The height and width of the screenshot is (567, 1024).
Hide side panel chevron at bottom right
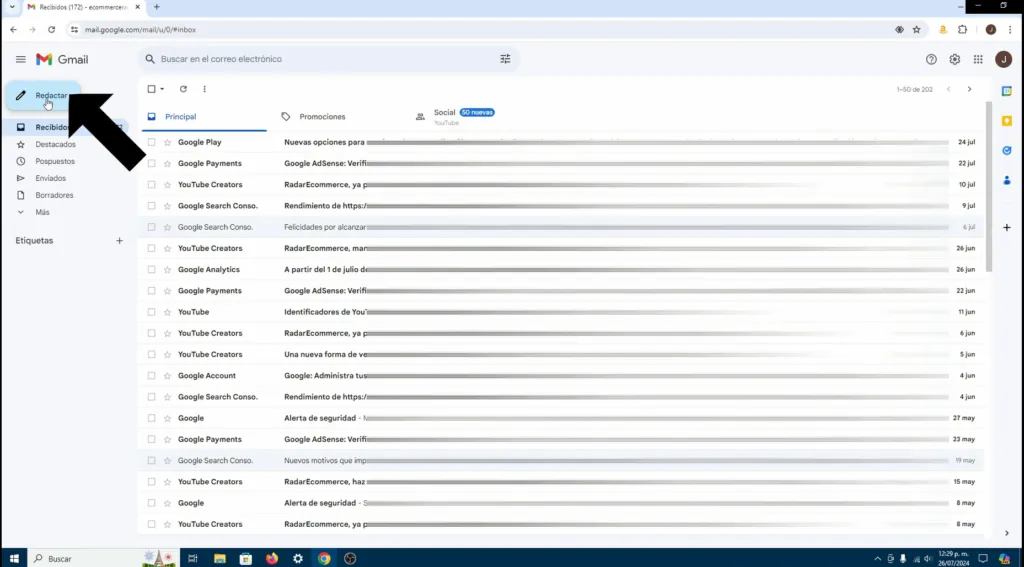coord(1007,533)
